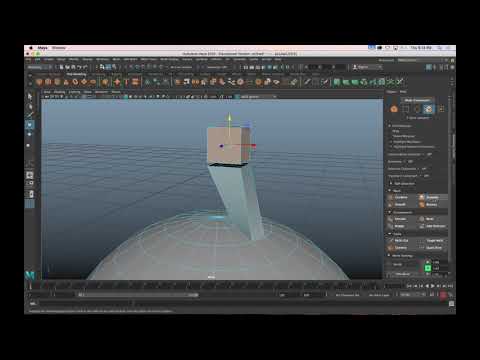Viewport: 480px width, 360px height.
Task: Activate the Multi-Cut tool
Action: (x=401, y=240)
